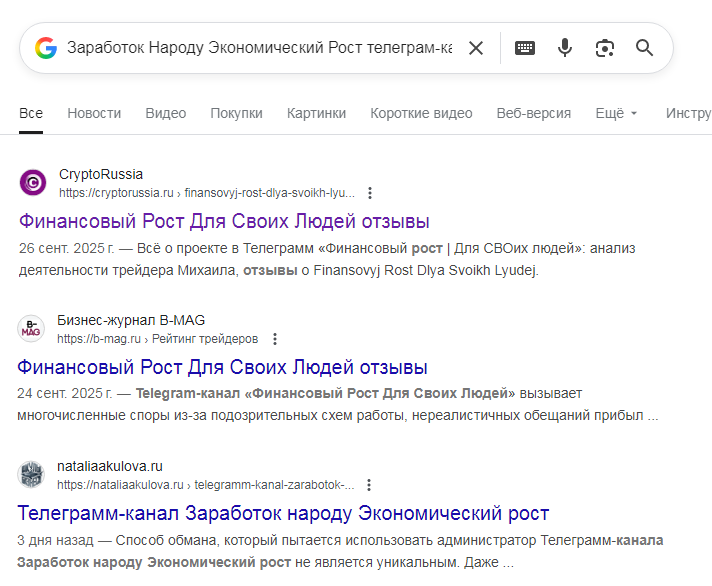Open the Покупки tab

pos(236,113)
